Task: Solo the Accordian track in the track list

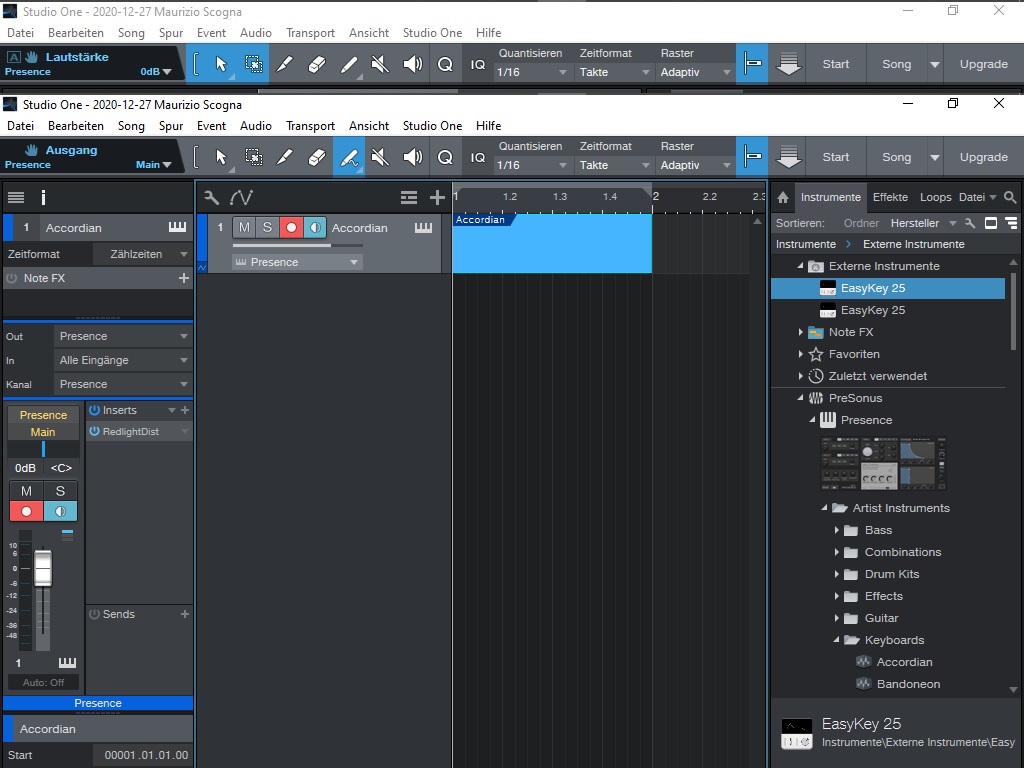Action: coord(267,227)
